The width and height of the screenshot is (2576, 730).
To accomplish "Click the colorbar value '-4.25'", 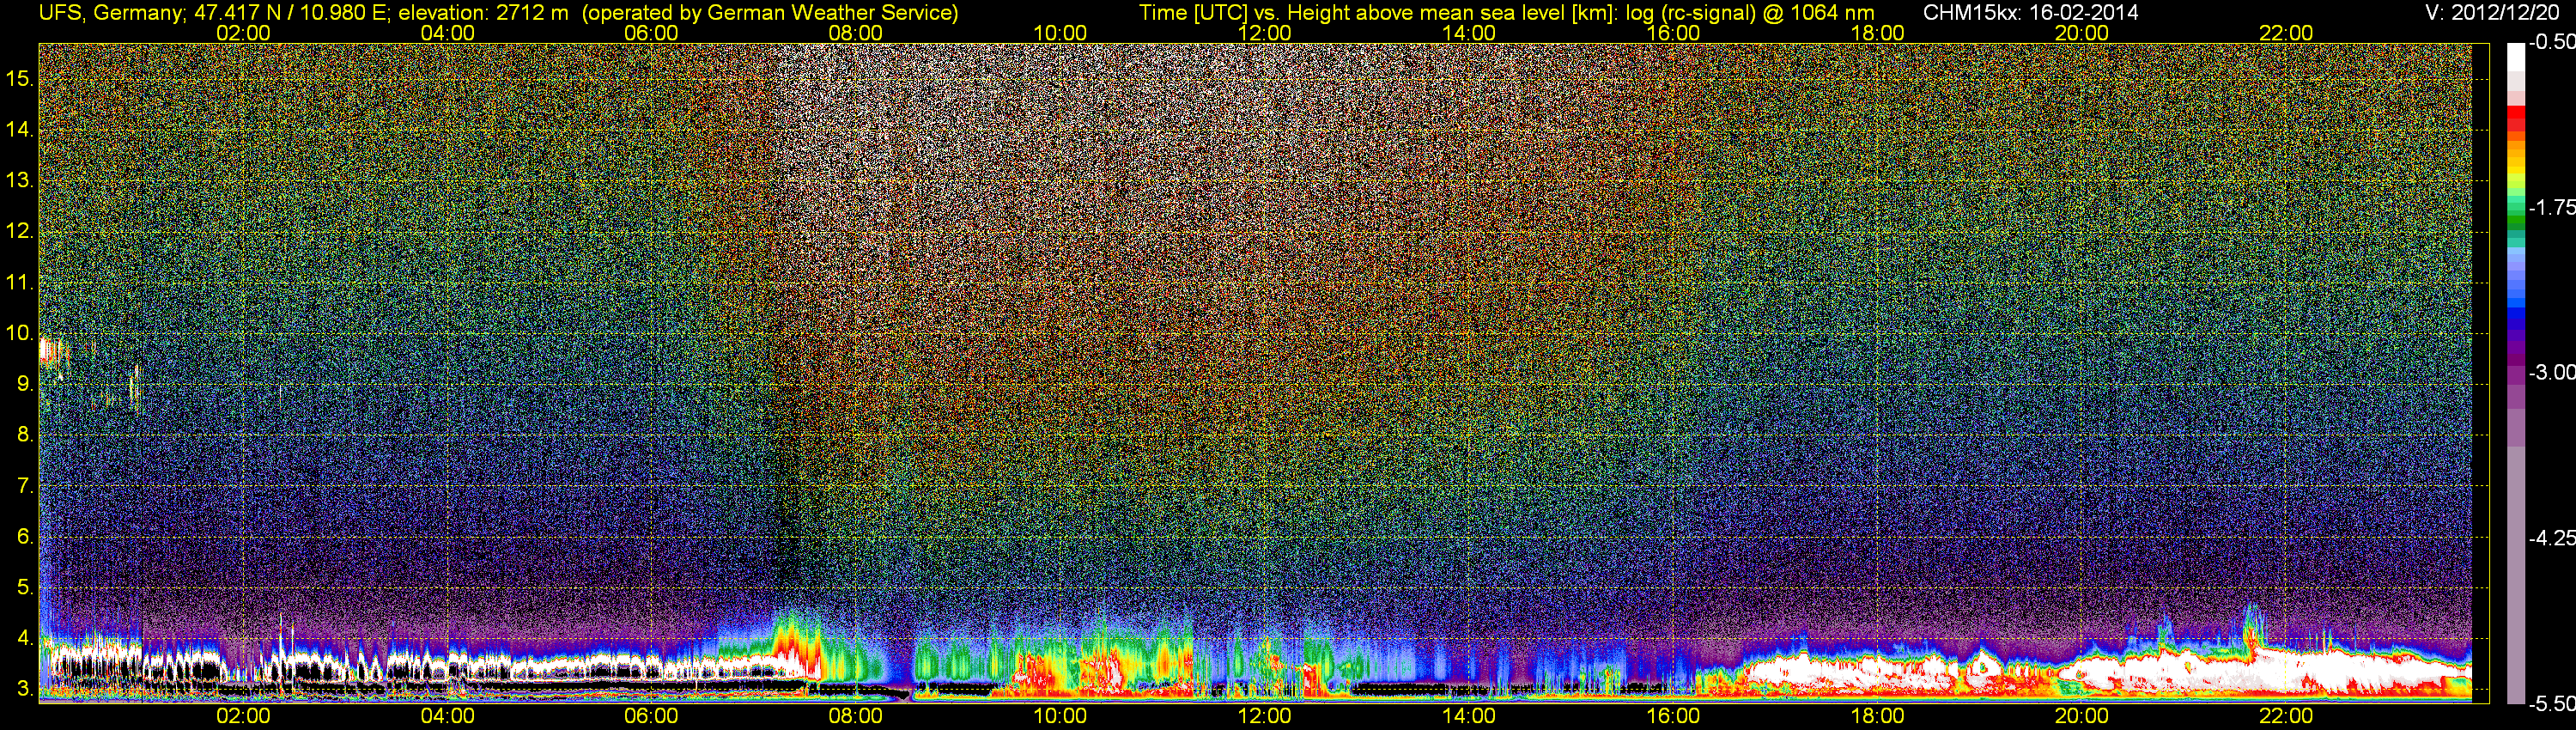I will click(x=2552, y=538).
